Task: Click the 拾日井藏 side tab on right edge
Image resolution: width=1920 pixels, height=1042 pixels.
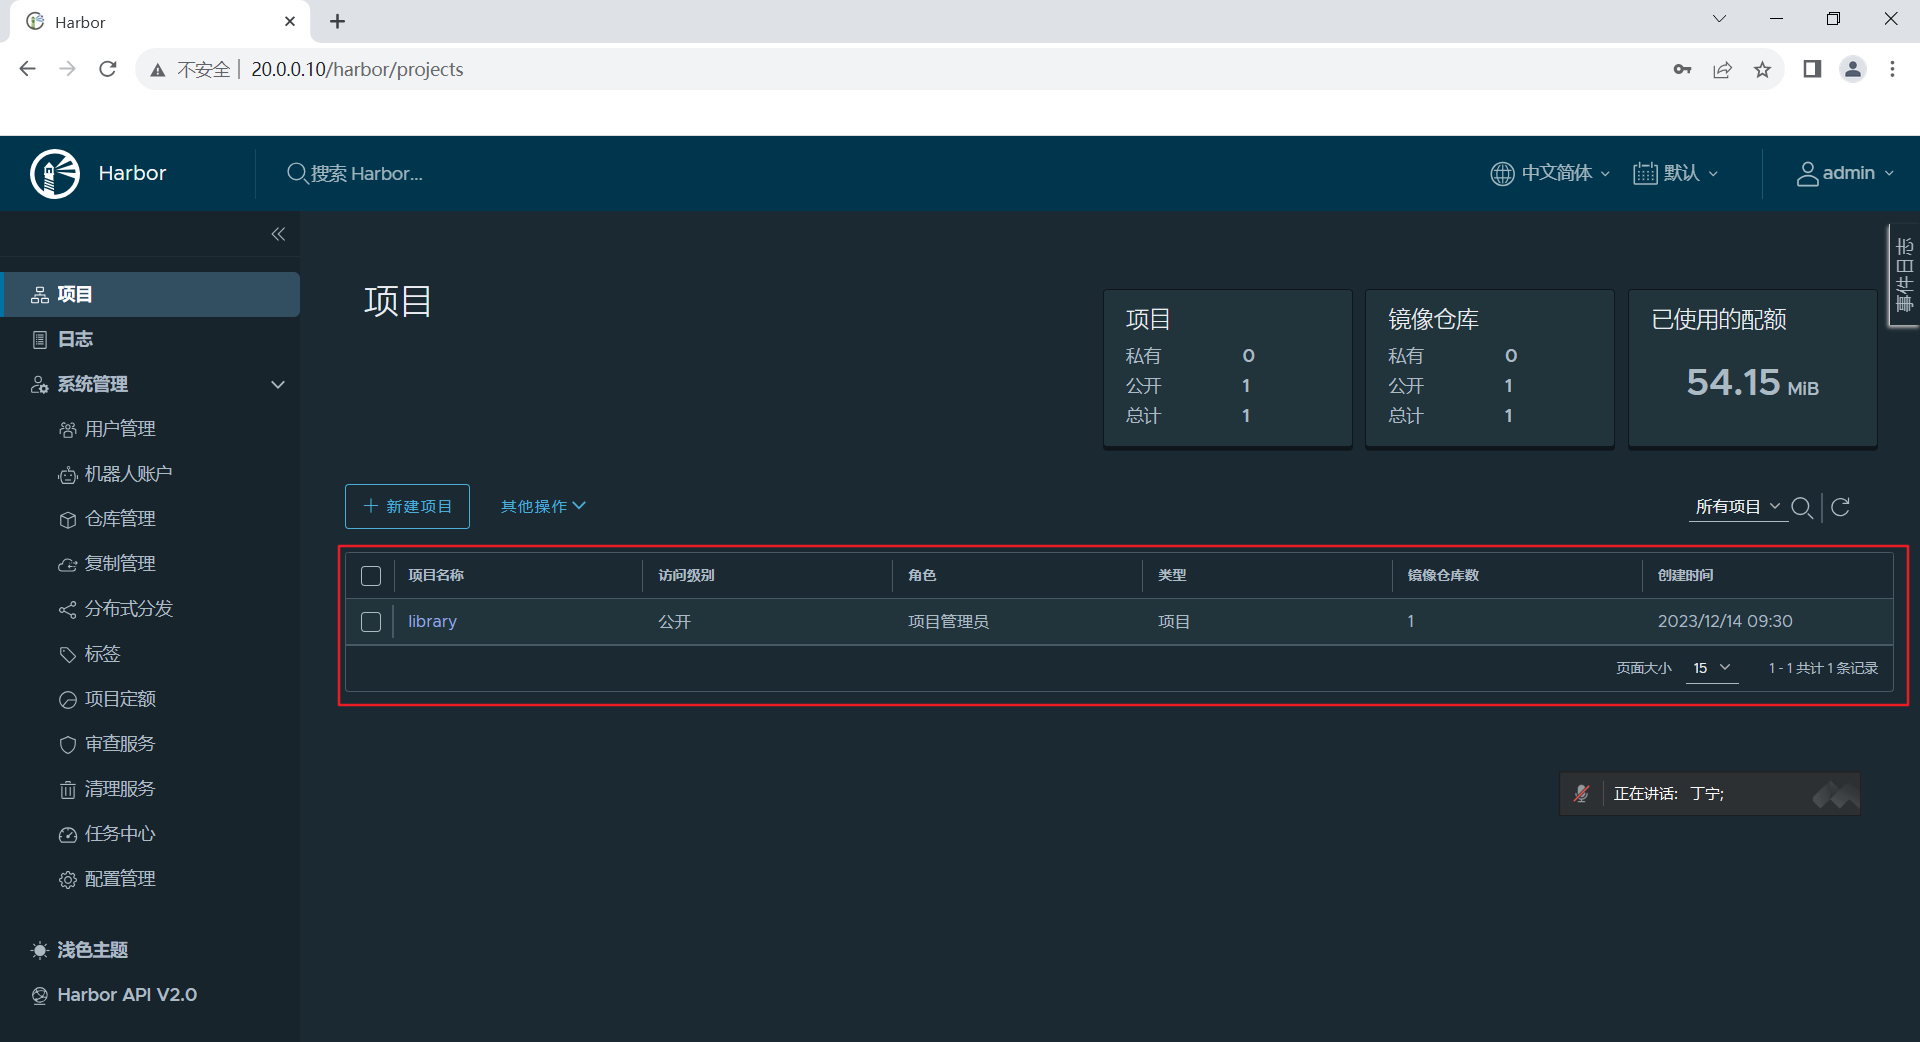Action: point(1904,275)
